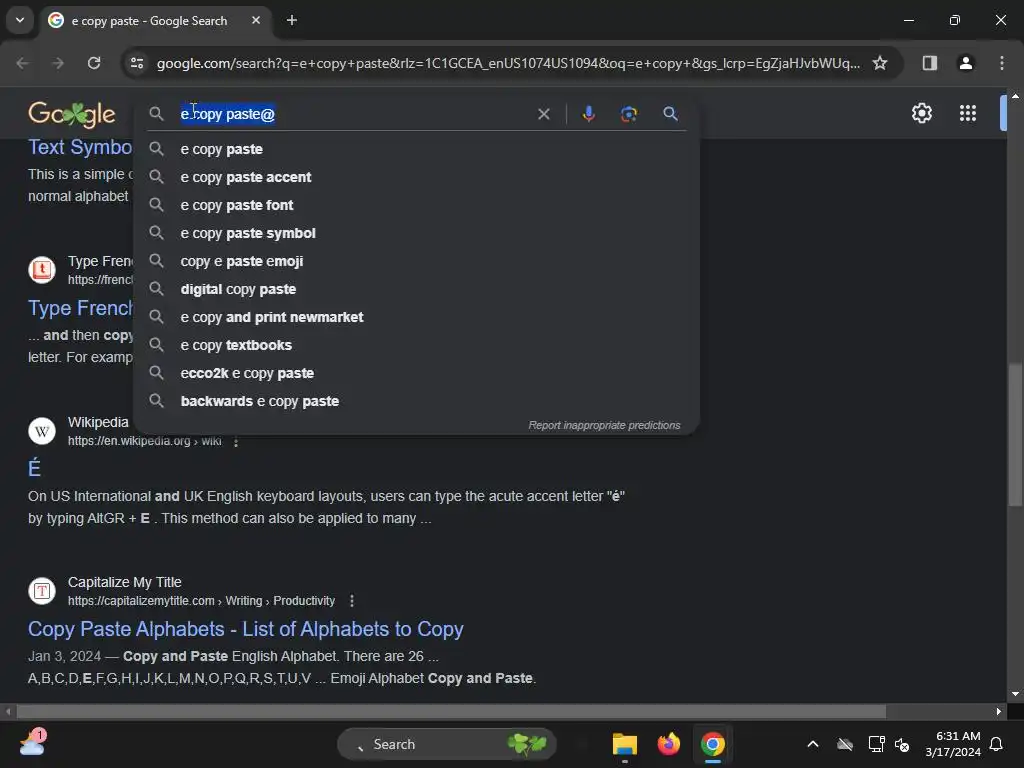Open Windows taskbar Search box
1024x768 pixels.
coord(447,744)
